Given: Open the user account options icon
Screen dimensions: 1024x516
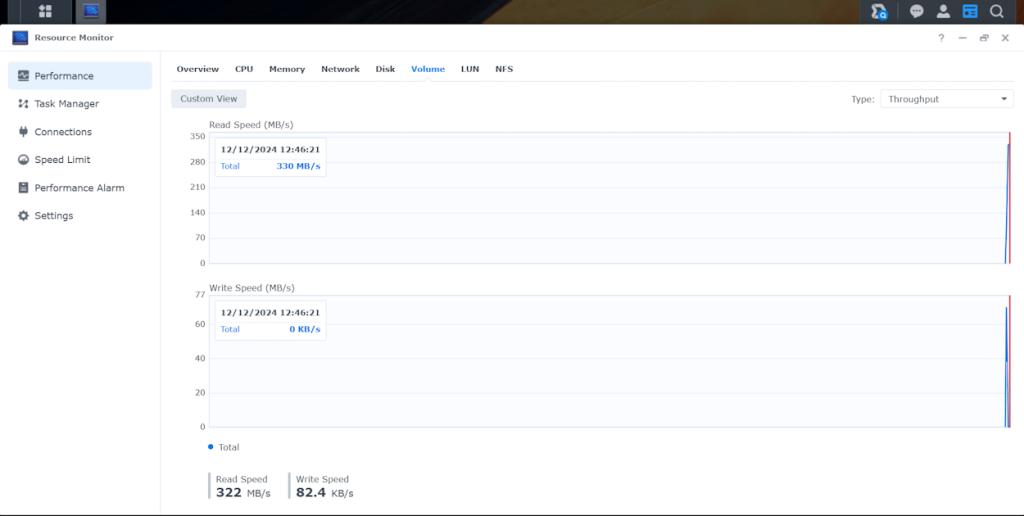Looking at the screenshot, I should [x=943, y=11].
